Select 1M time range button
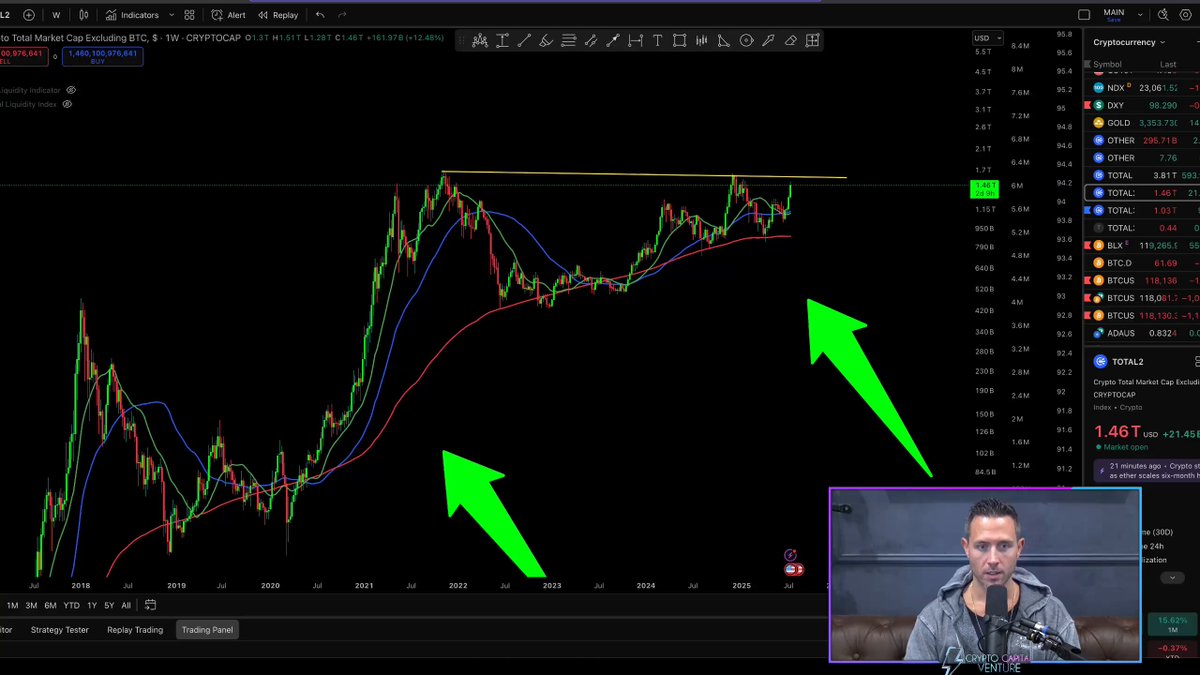 pyautogui.click(x=13, y=605)
